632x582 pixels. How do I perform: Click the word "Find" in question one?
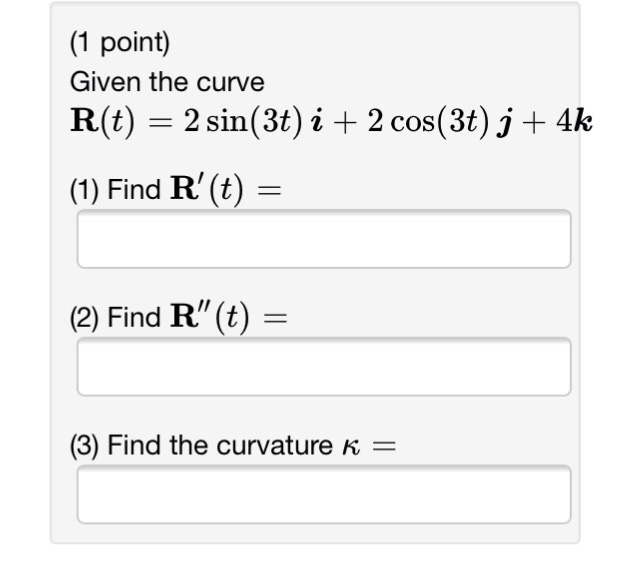coord(127,190)
